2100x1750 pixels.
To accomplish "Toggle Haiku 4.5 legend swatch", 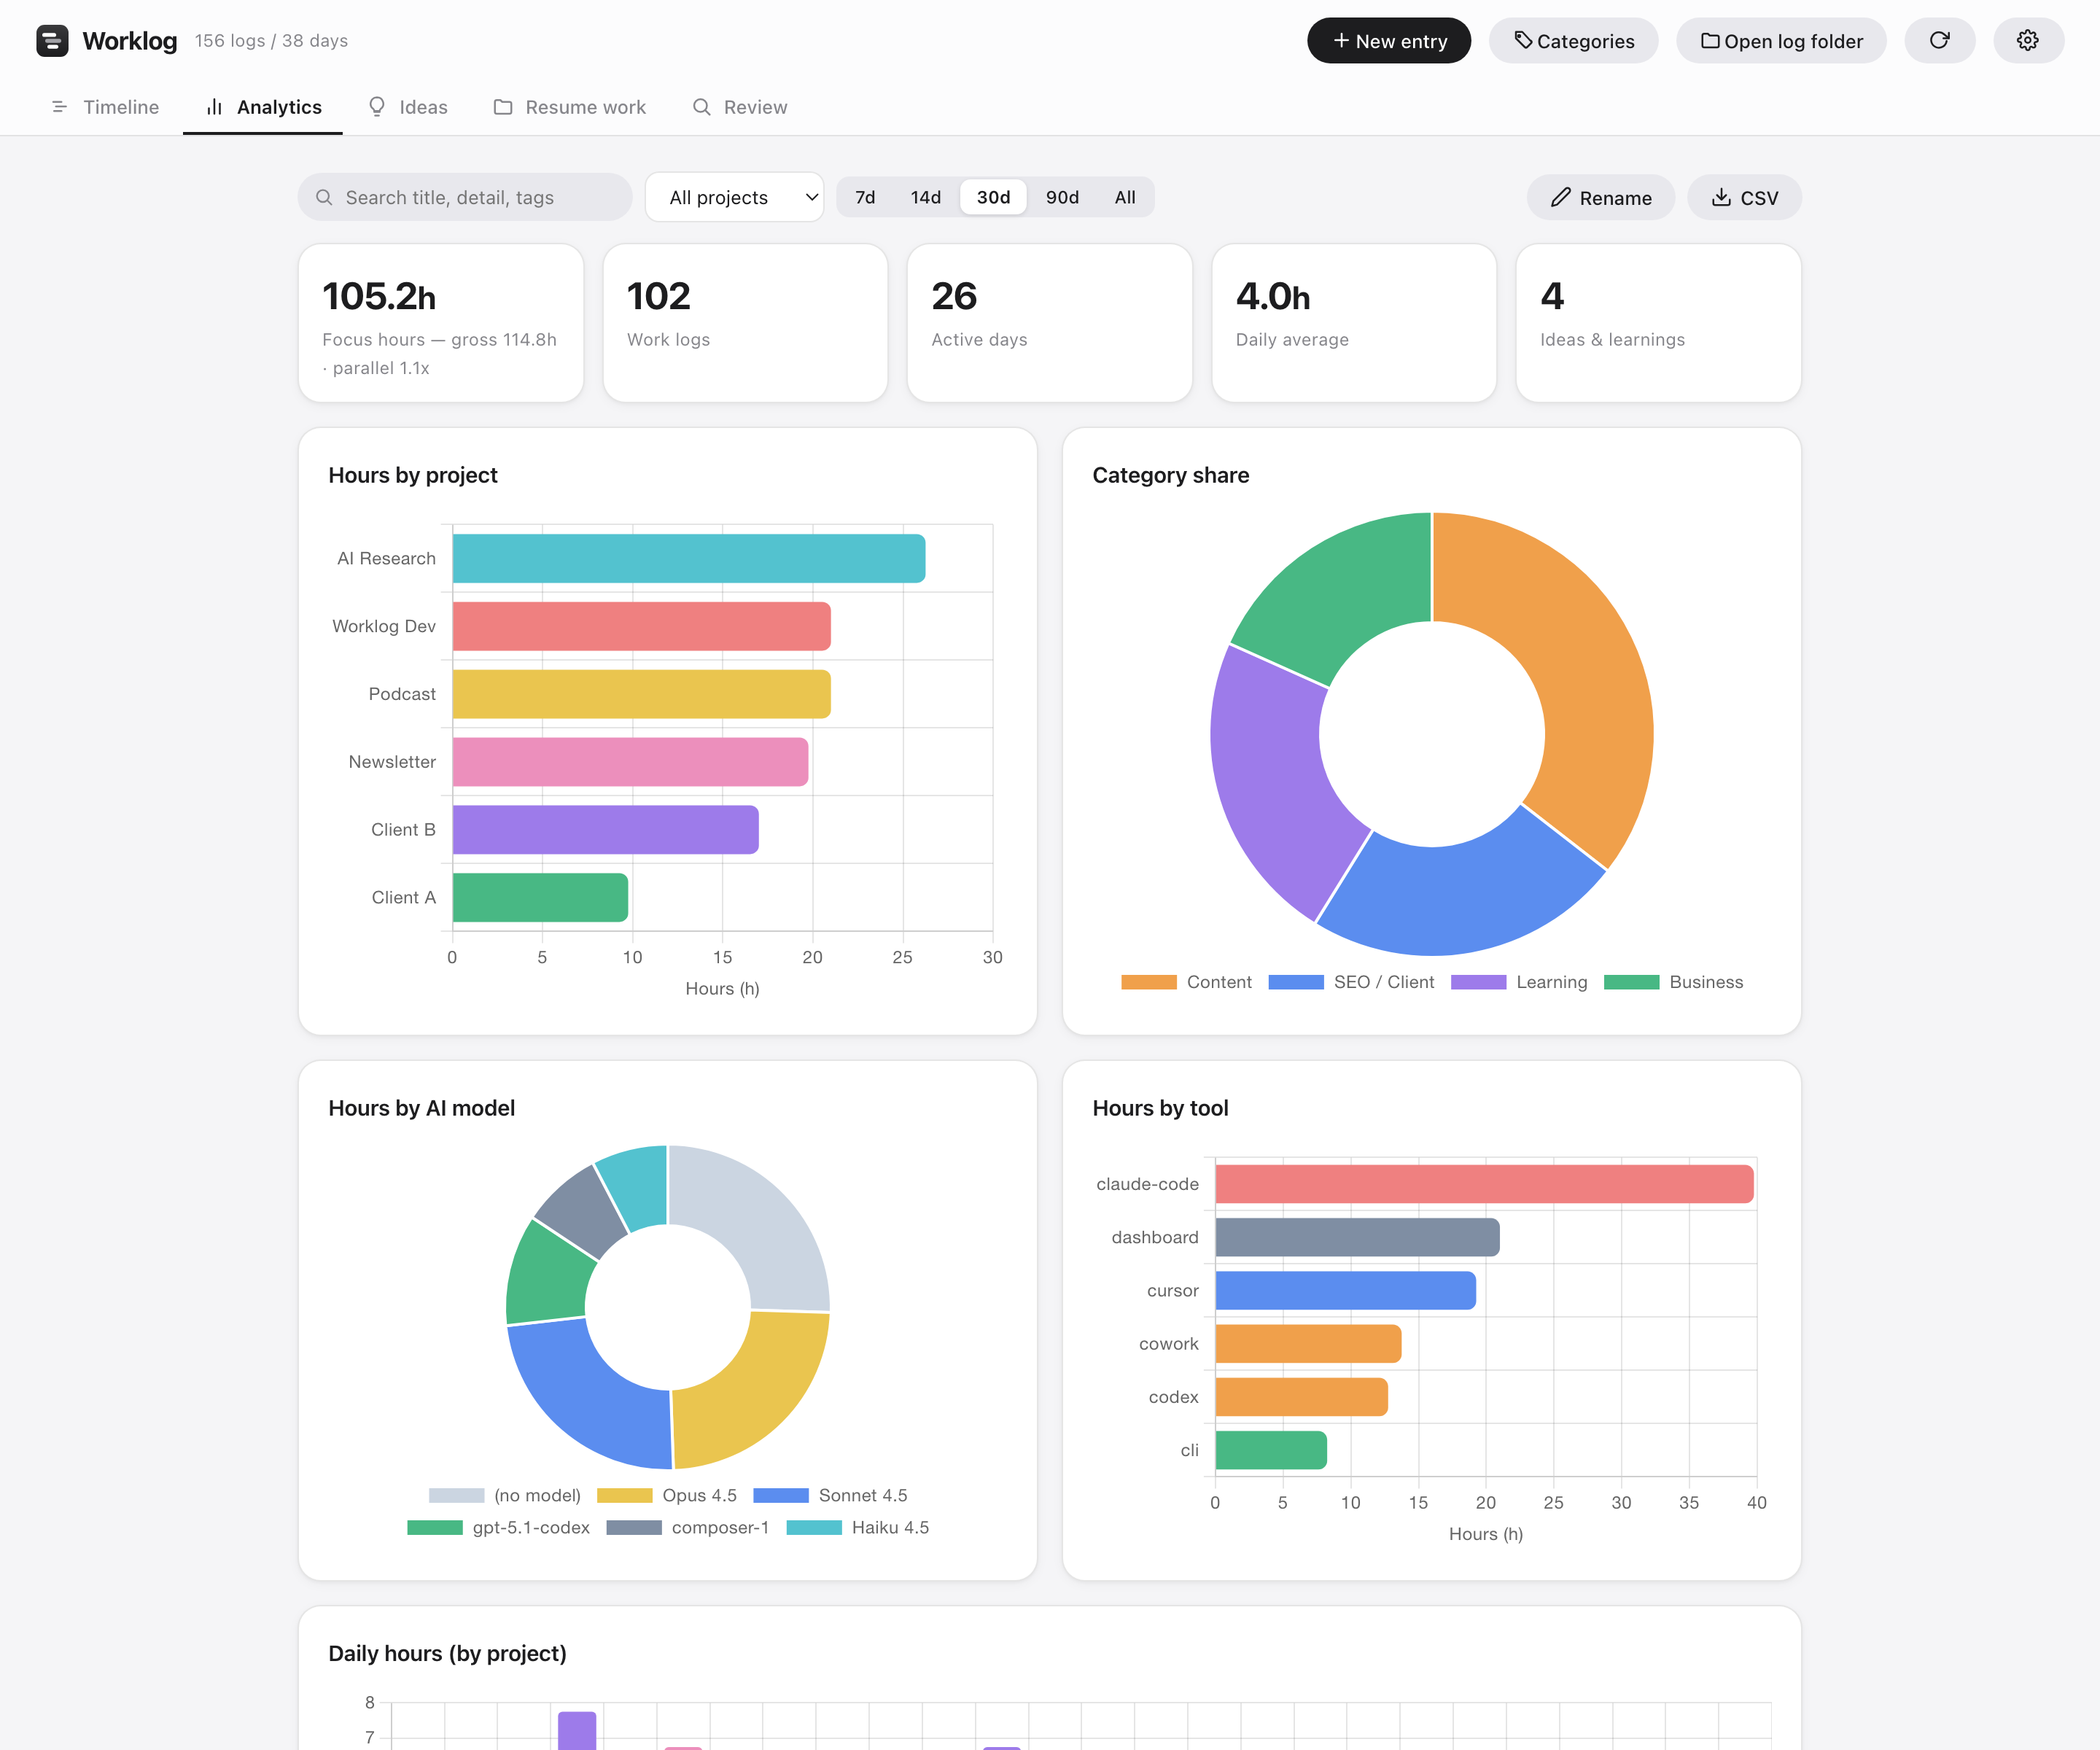I will (814, 1528).
